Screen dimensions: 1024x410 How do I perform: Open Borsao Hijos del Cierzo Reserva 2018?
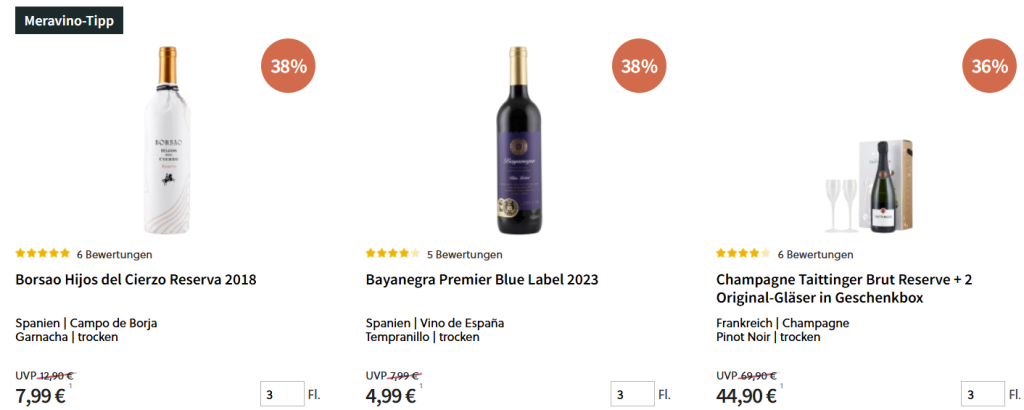tap(136, 280)
